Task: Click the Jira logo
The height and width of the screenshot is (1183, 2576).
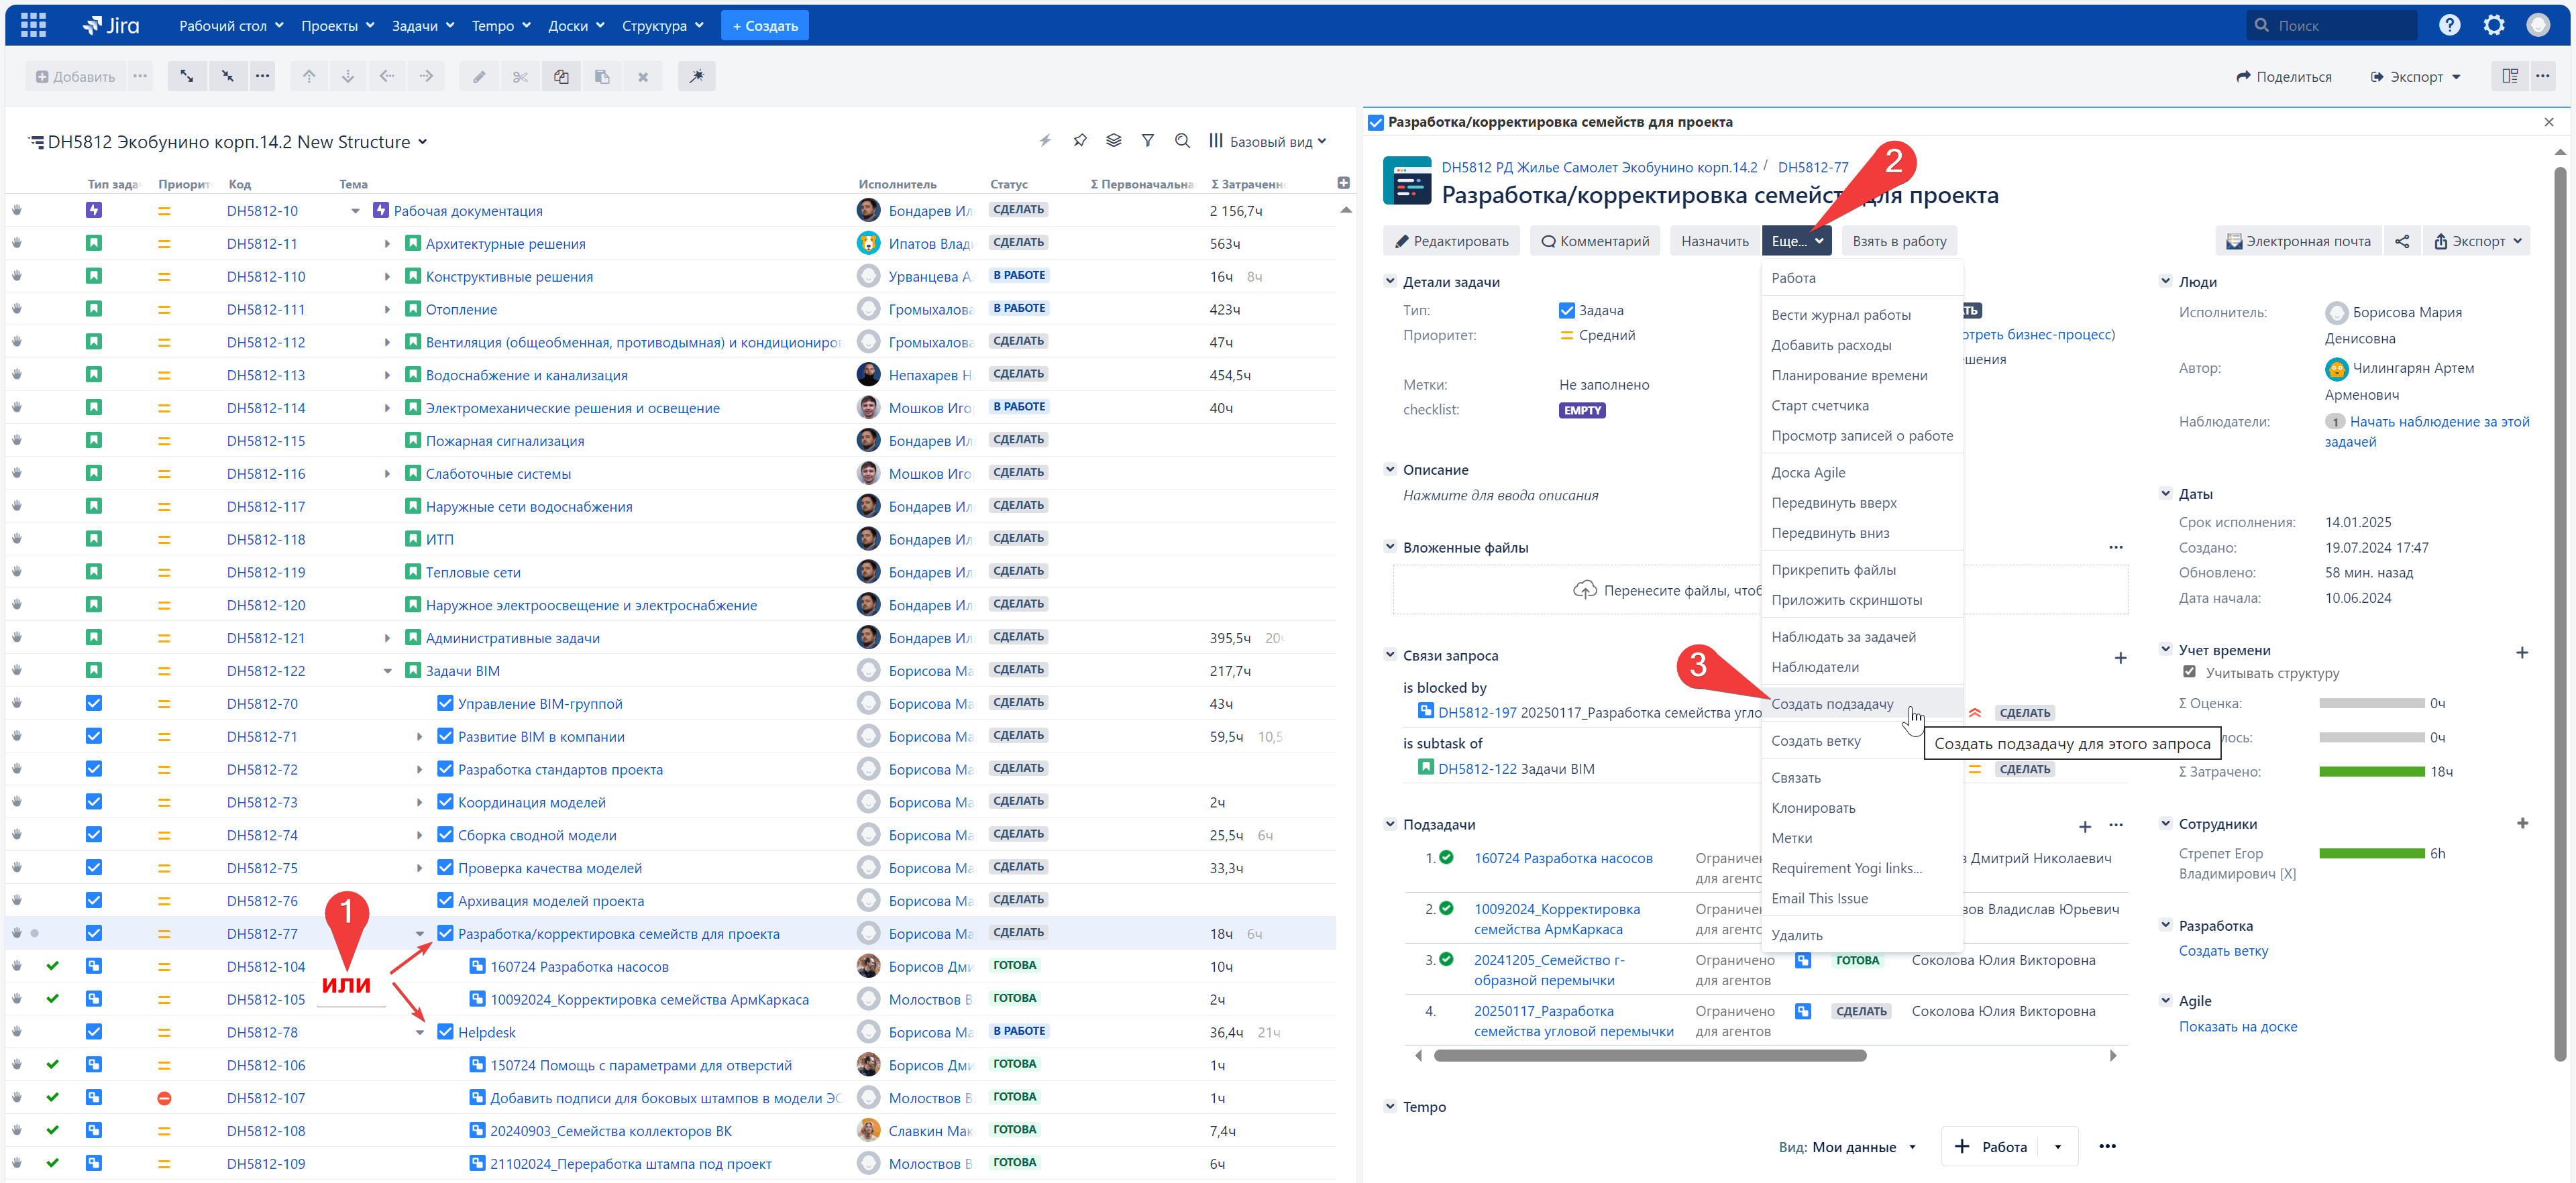Action: pyautogui.click(x=111, y=25)
